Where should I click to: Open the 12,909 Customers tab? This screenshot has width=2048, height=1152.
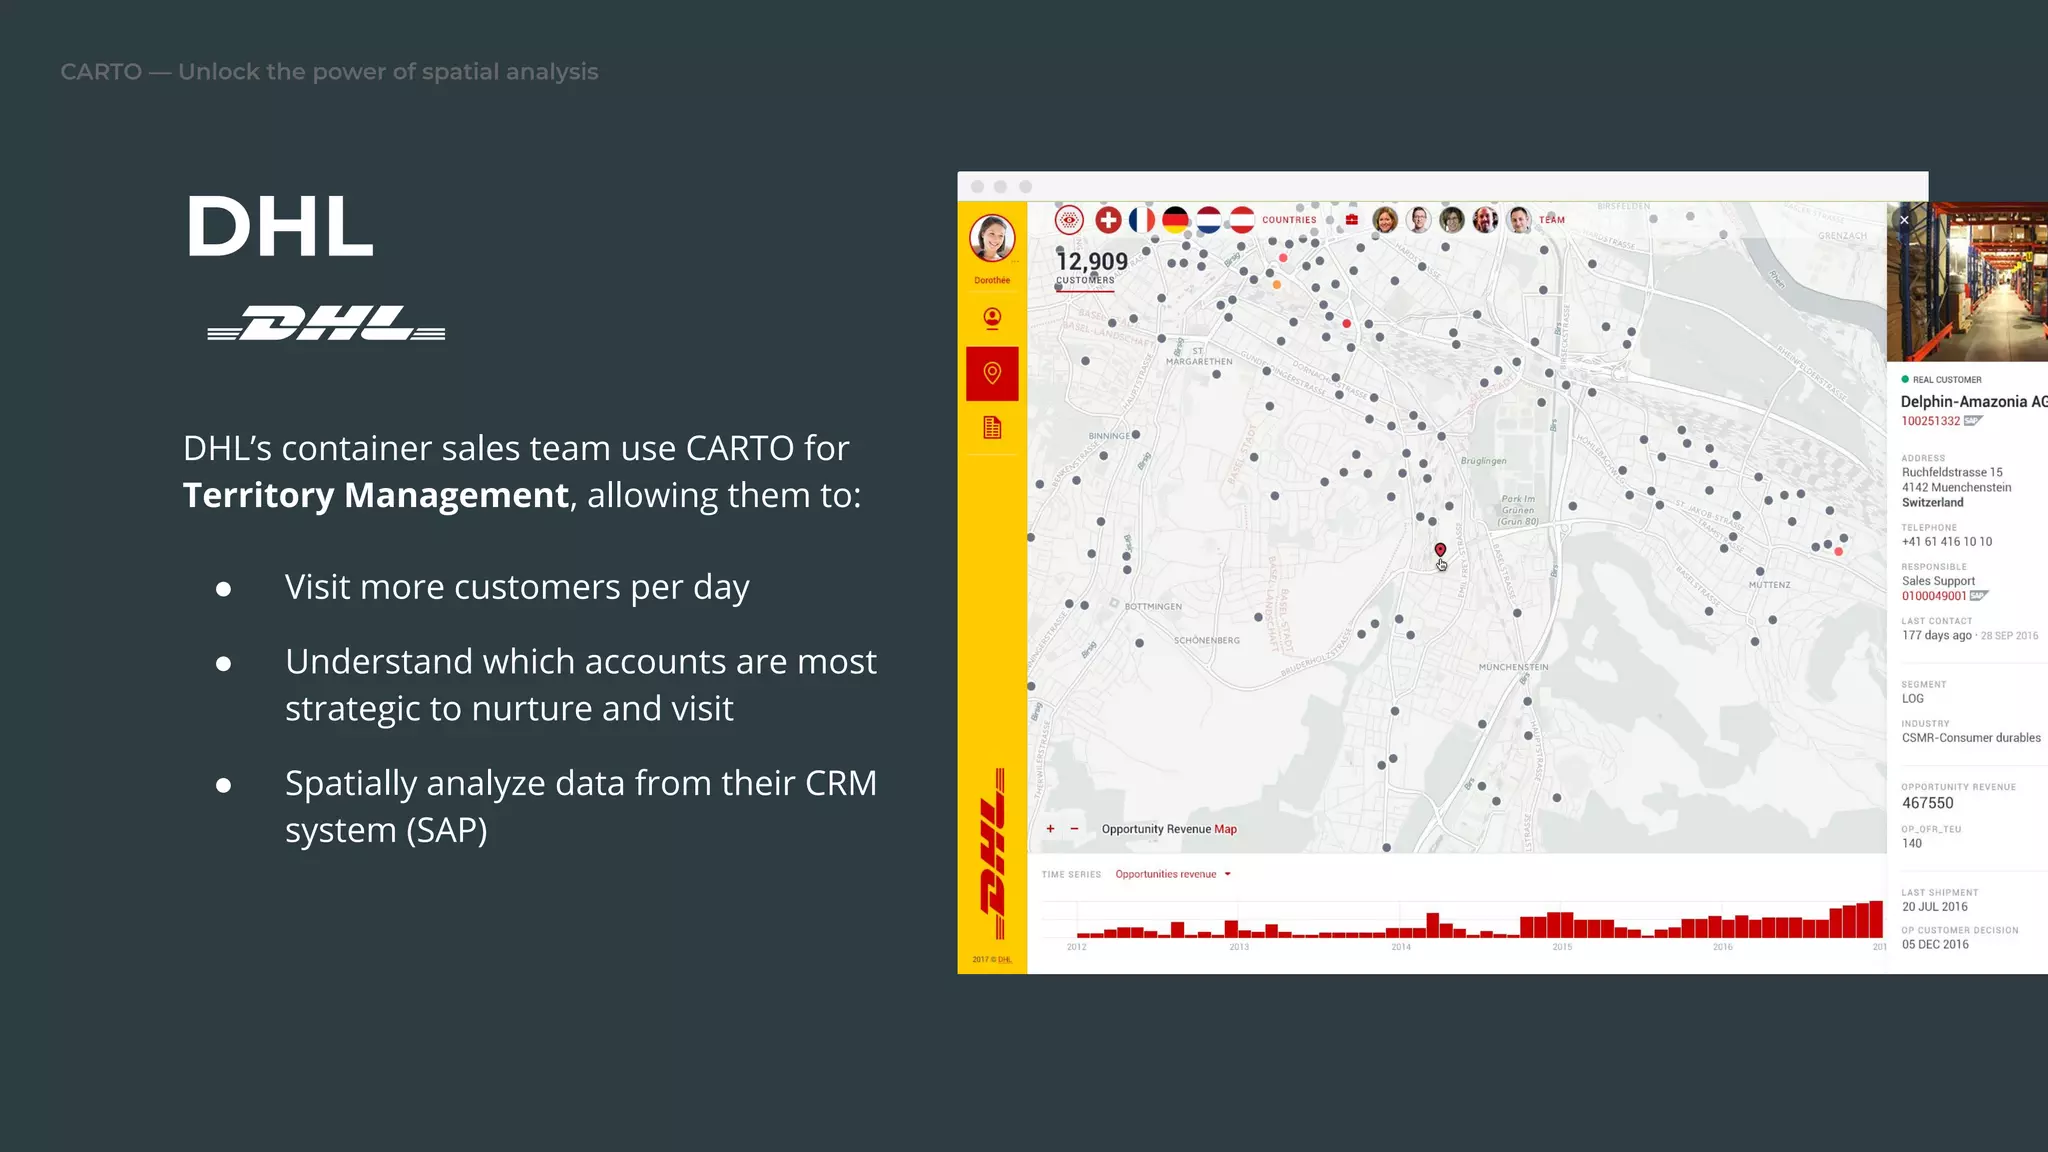coord(1091,268)
